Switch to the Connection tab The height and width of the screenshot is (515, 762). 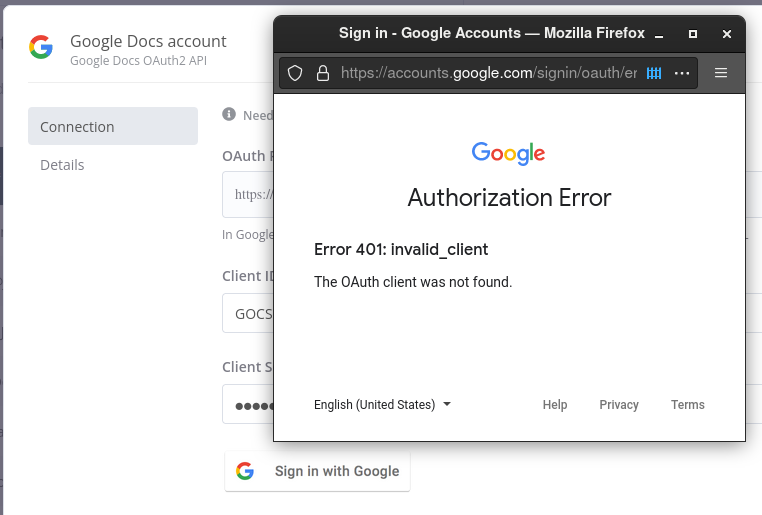click(112, 127)
